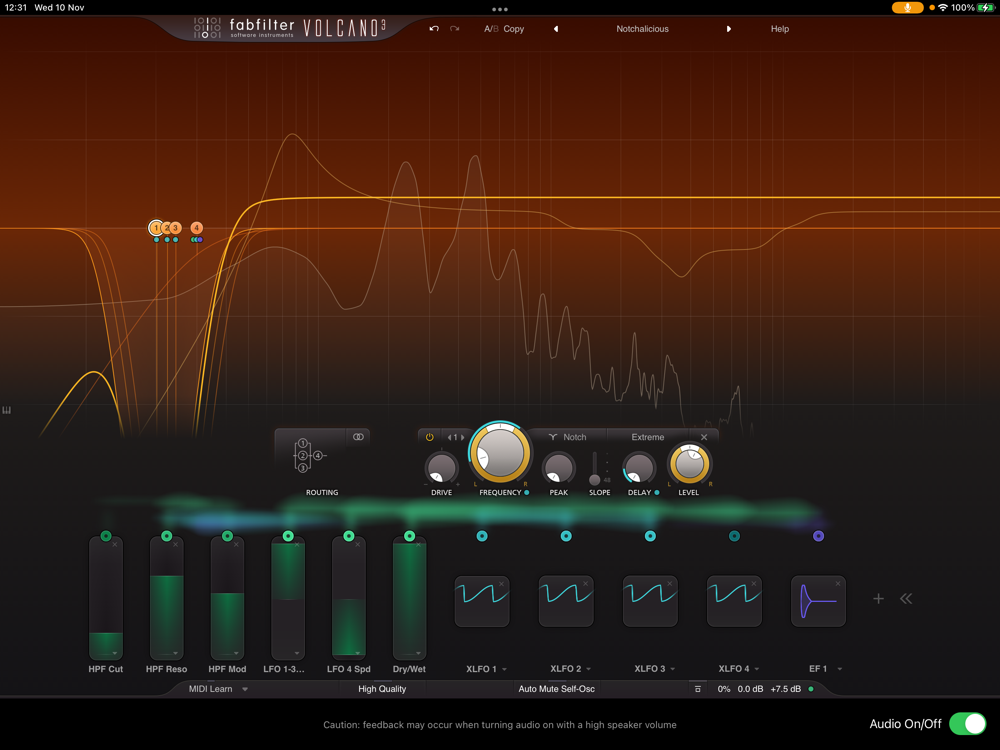Click MIDI Learn
The image size is (1000, 750).
pyautogui.click(x=210, y=689)
